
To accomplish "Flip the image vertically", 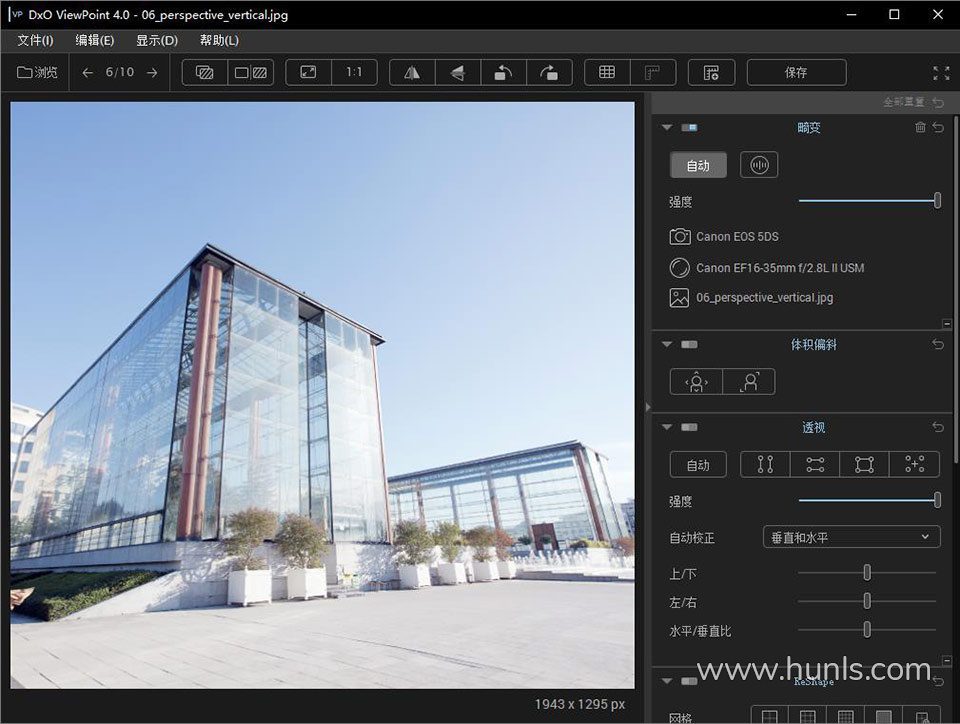I will [x=458, y=72].
